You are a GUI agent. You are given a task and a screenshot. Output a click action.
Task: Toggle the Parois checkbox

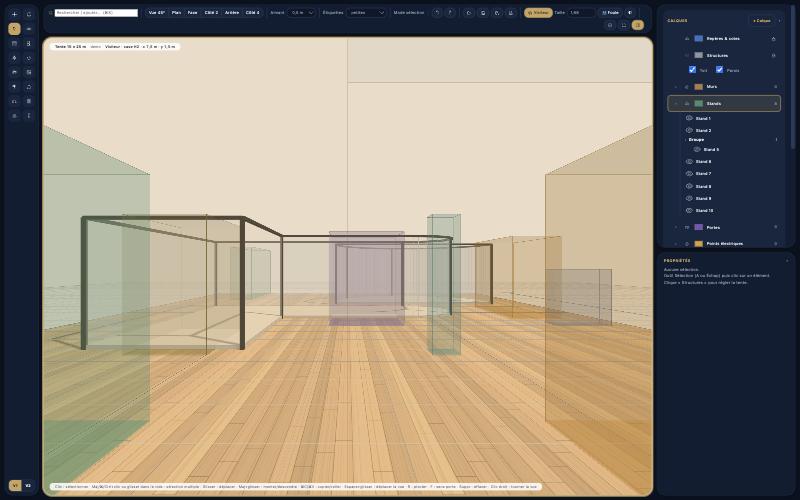coord(719,69)
